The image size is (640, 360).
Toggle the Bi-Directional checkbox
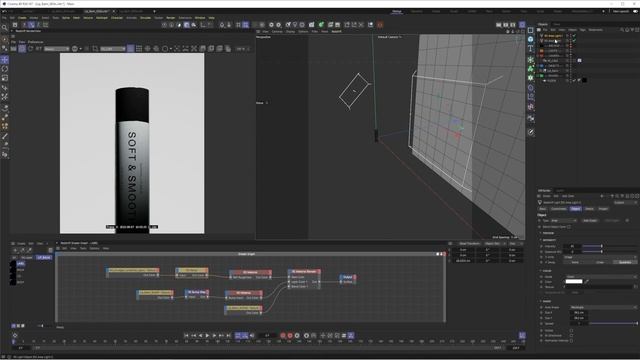[x=571, y=336]
